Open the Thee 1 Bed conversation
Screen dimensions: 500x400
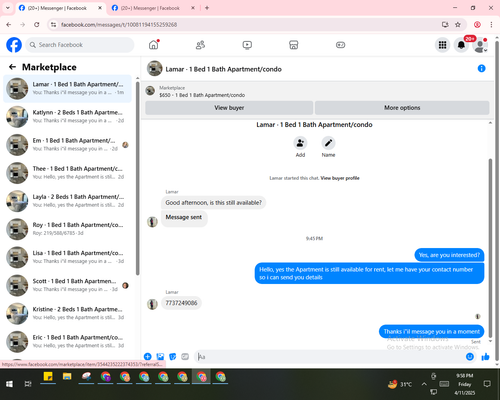(67, 173)
